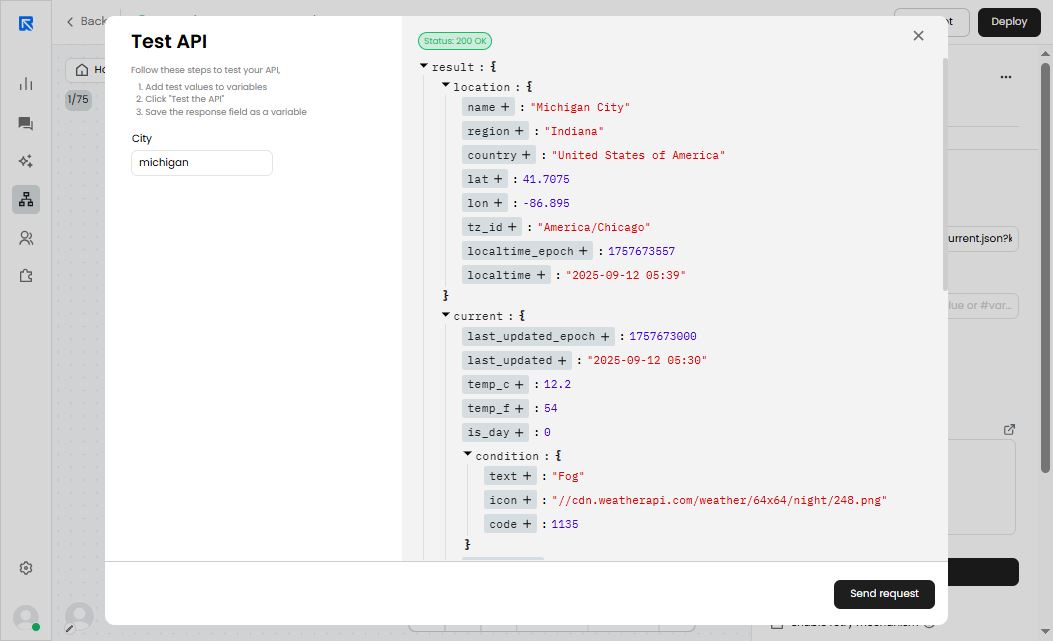This screenshot has width=1053, height=641.
Task: Open the AI sparkles sidebar icon
Action: pos(26,161)
